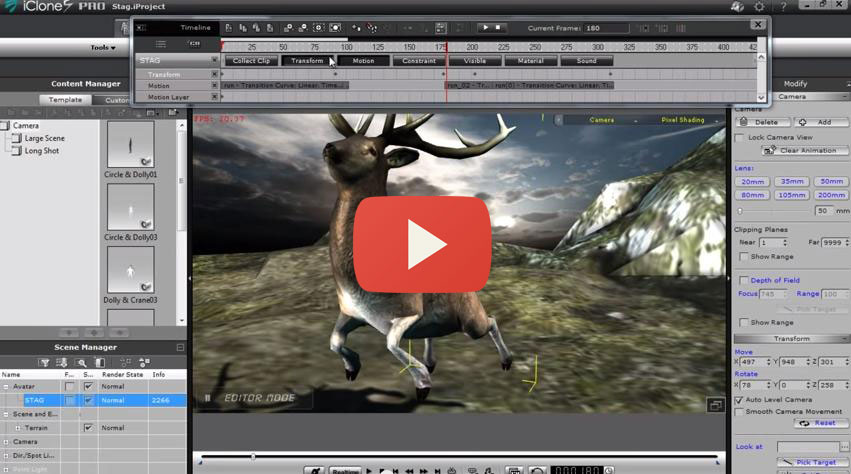Expand the Terrain tree node
Image resolution: width=851 pixels, height=474 pixels.
pyautogui.click(x=17, y=428)
